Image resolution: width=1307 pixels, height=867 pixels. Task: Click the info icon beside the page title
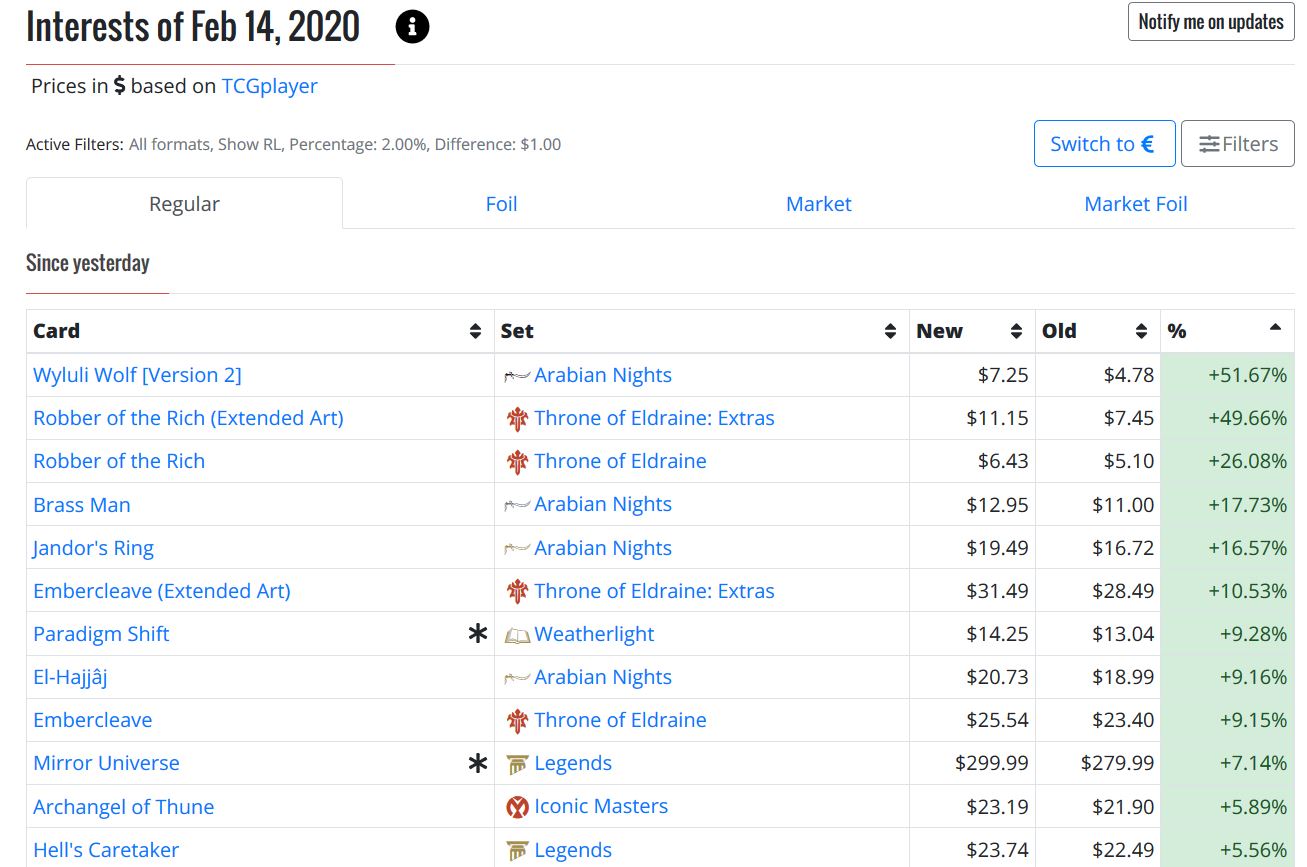412,28
